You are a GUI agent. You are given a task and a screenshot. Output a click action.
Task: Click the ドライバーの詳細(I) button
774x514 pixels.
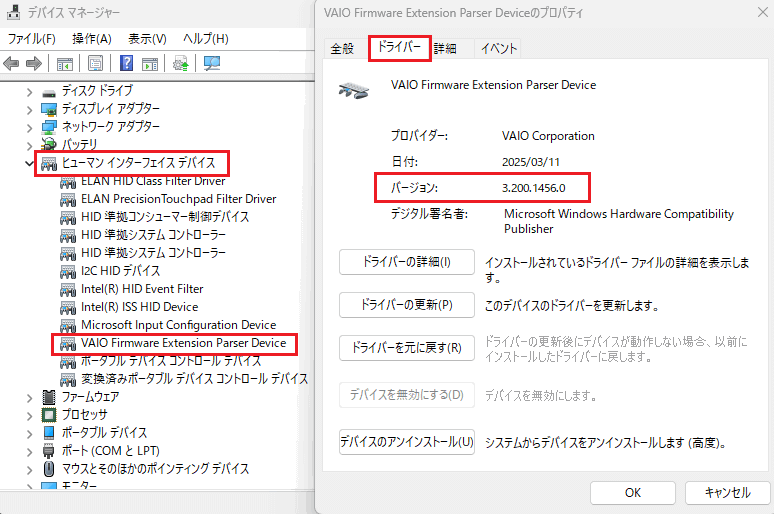407,262
